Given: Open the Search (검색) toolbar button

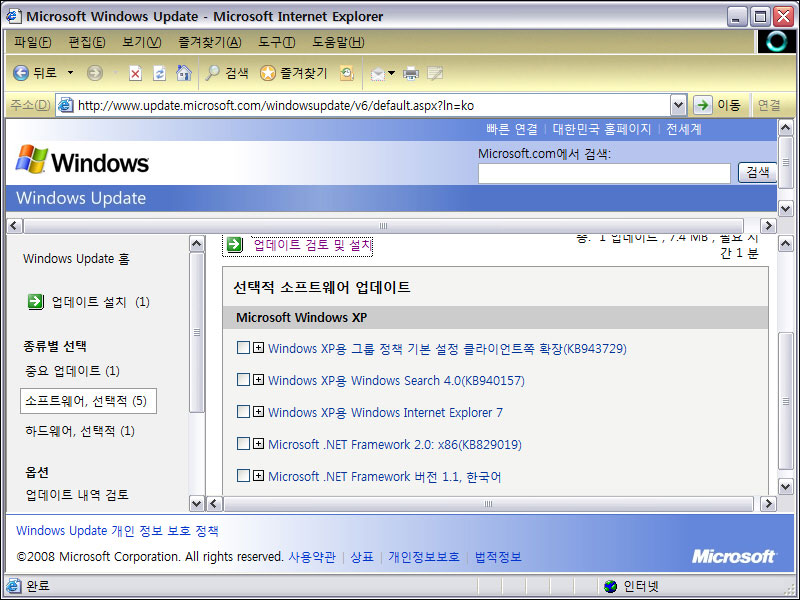Looking at the screenshot, I should 227,73.
